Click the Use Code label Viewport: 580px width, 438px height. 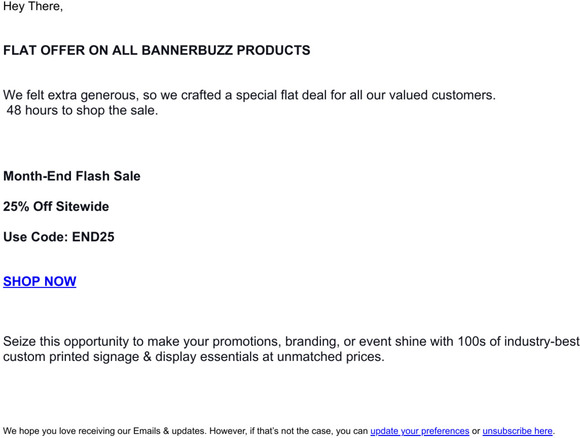point(36,237)
